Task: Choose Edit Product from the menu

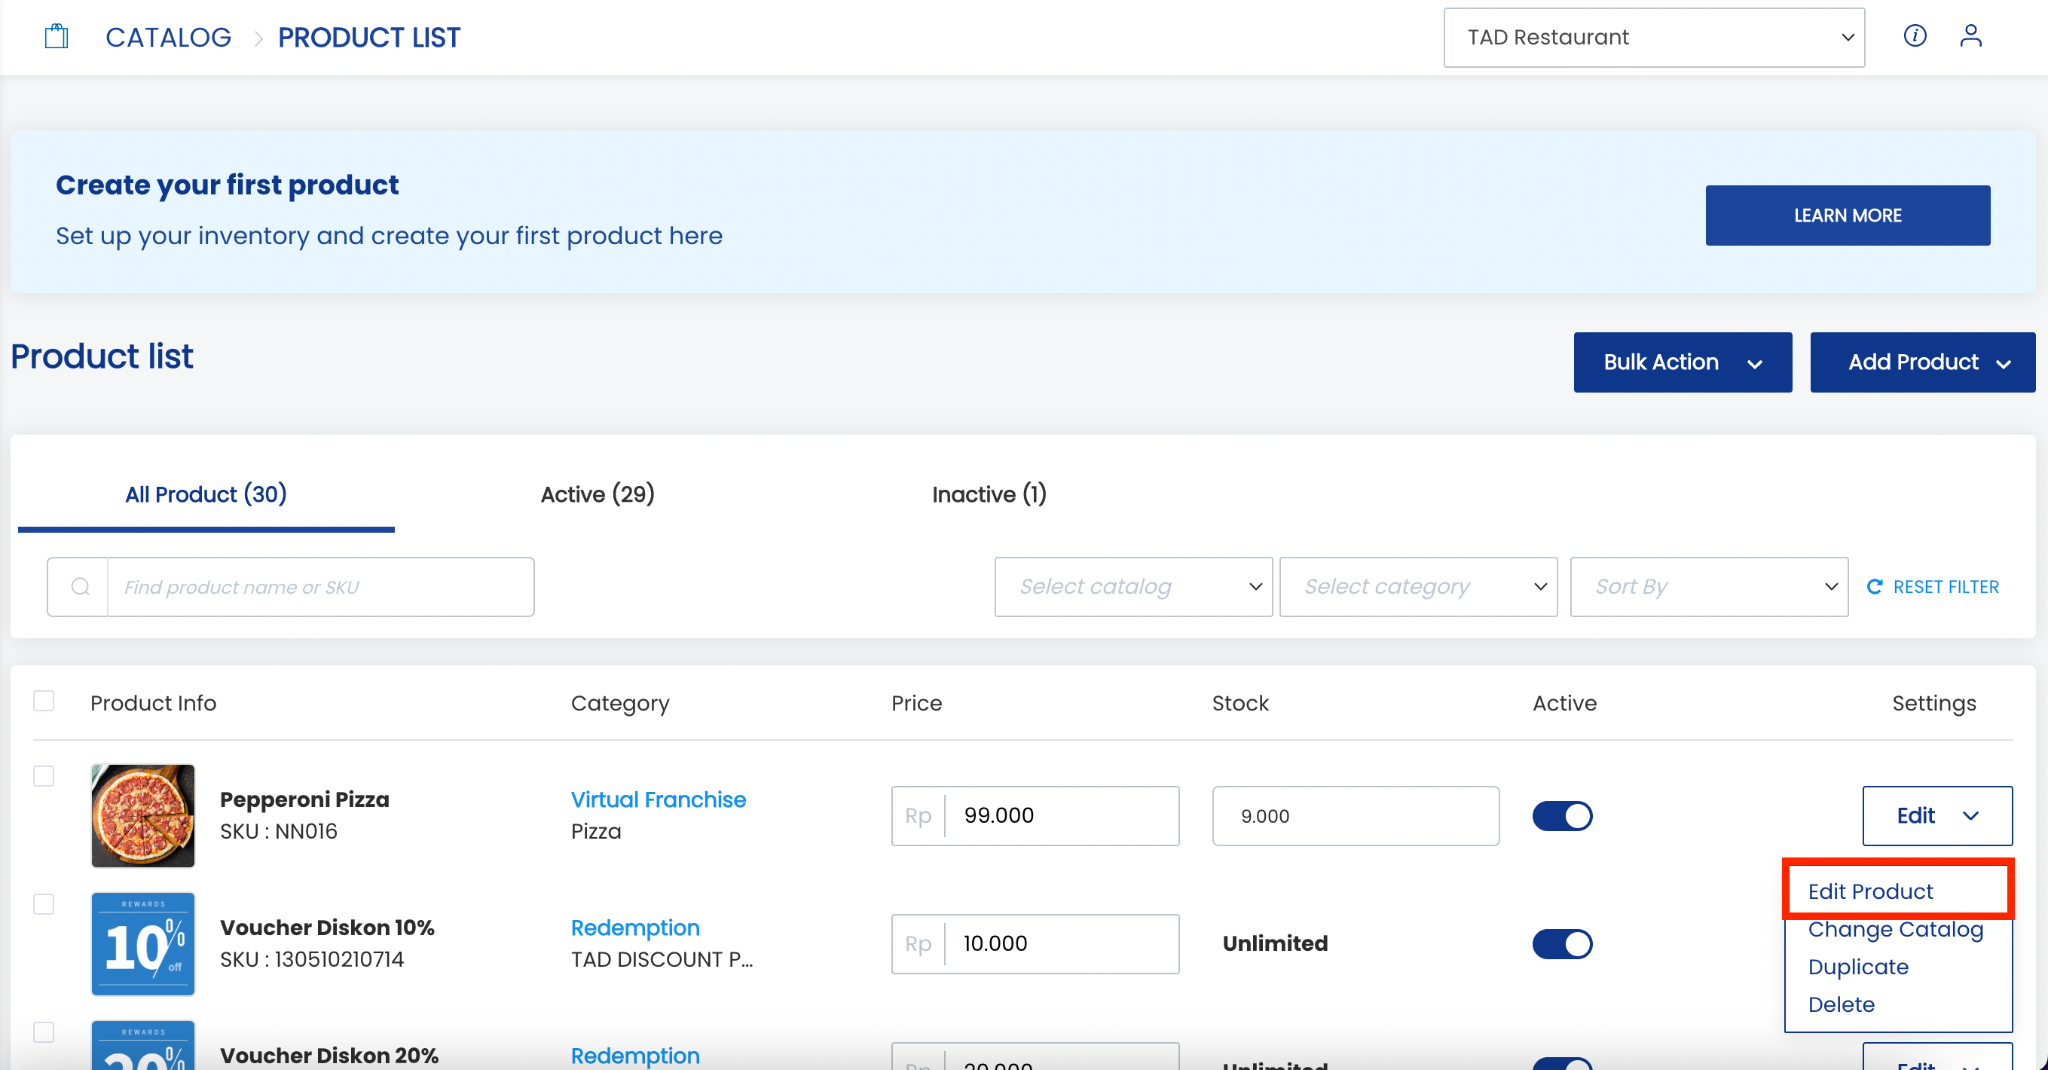Action: 1870,891
